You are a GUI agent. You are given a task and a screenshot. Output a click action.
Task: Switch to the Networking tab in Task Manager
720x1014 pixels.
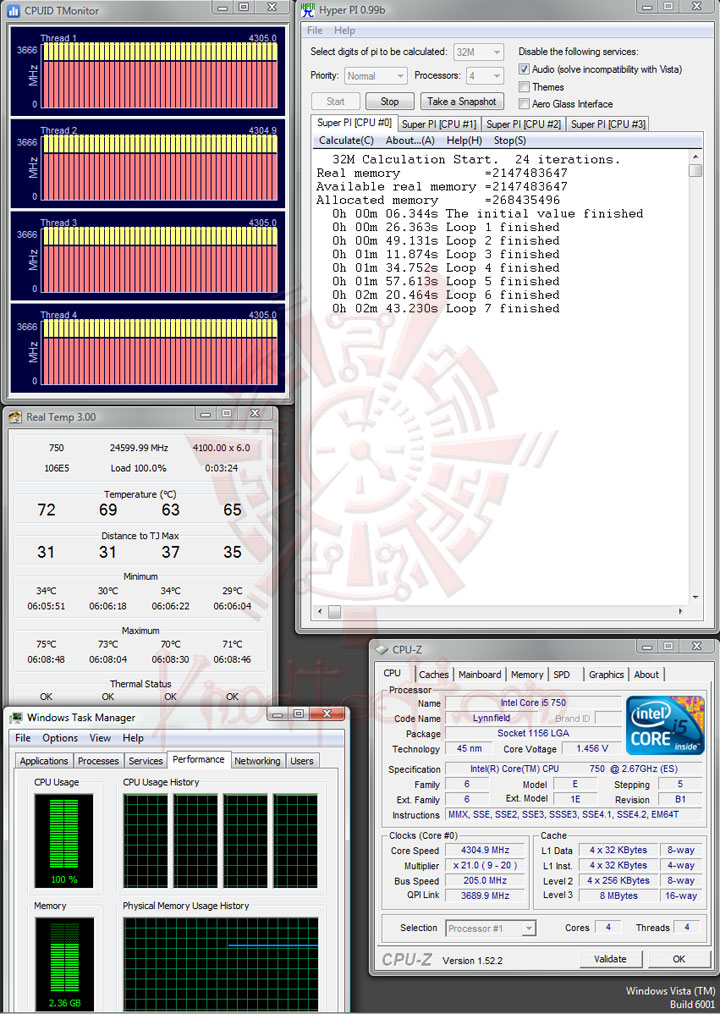257,761
